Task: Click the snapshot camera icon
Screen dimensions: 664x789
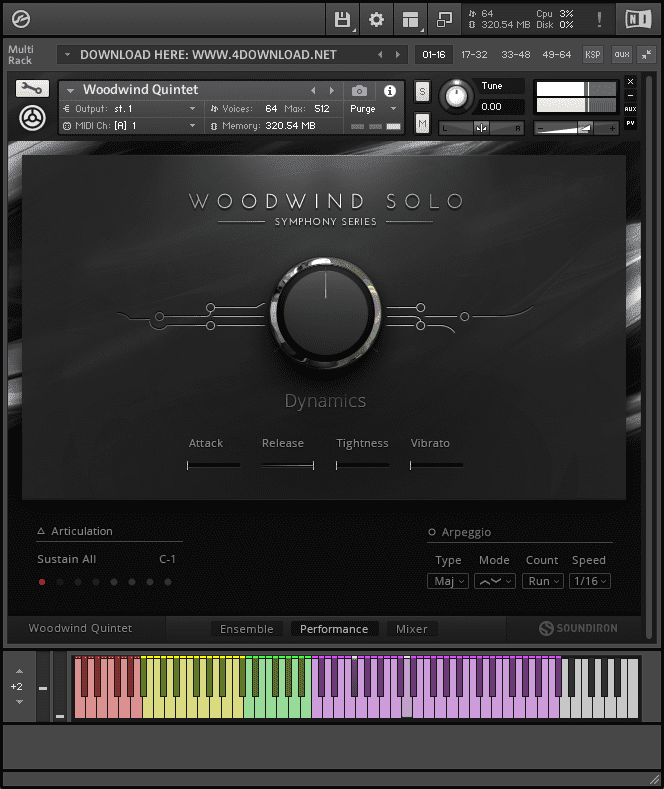Action: (x=359, y=91)
